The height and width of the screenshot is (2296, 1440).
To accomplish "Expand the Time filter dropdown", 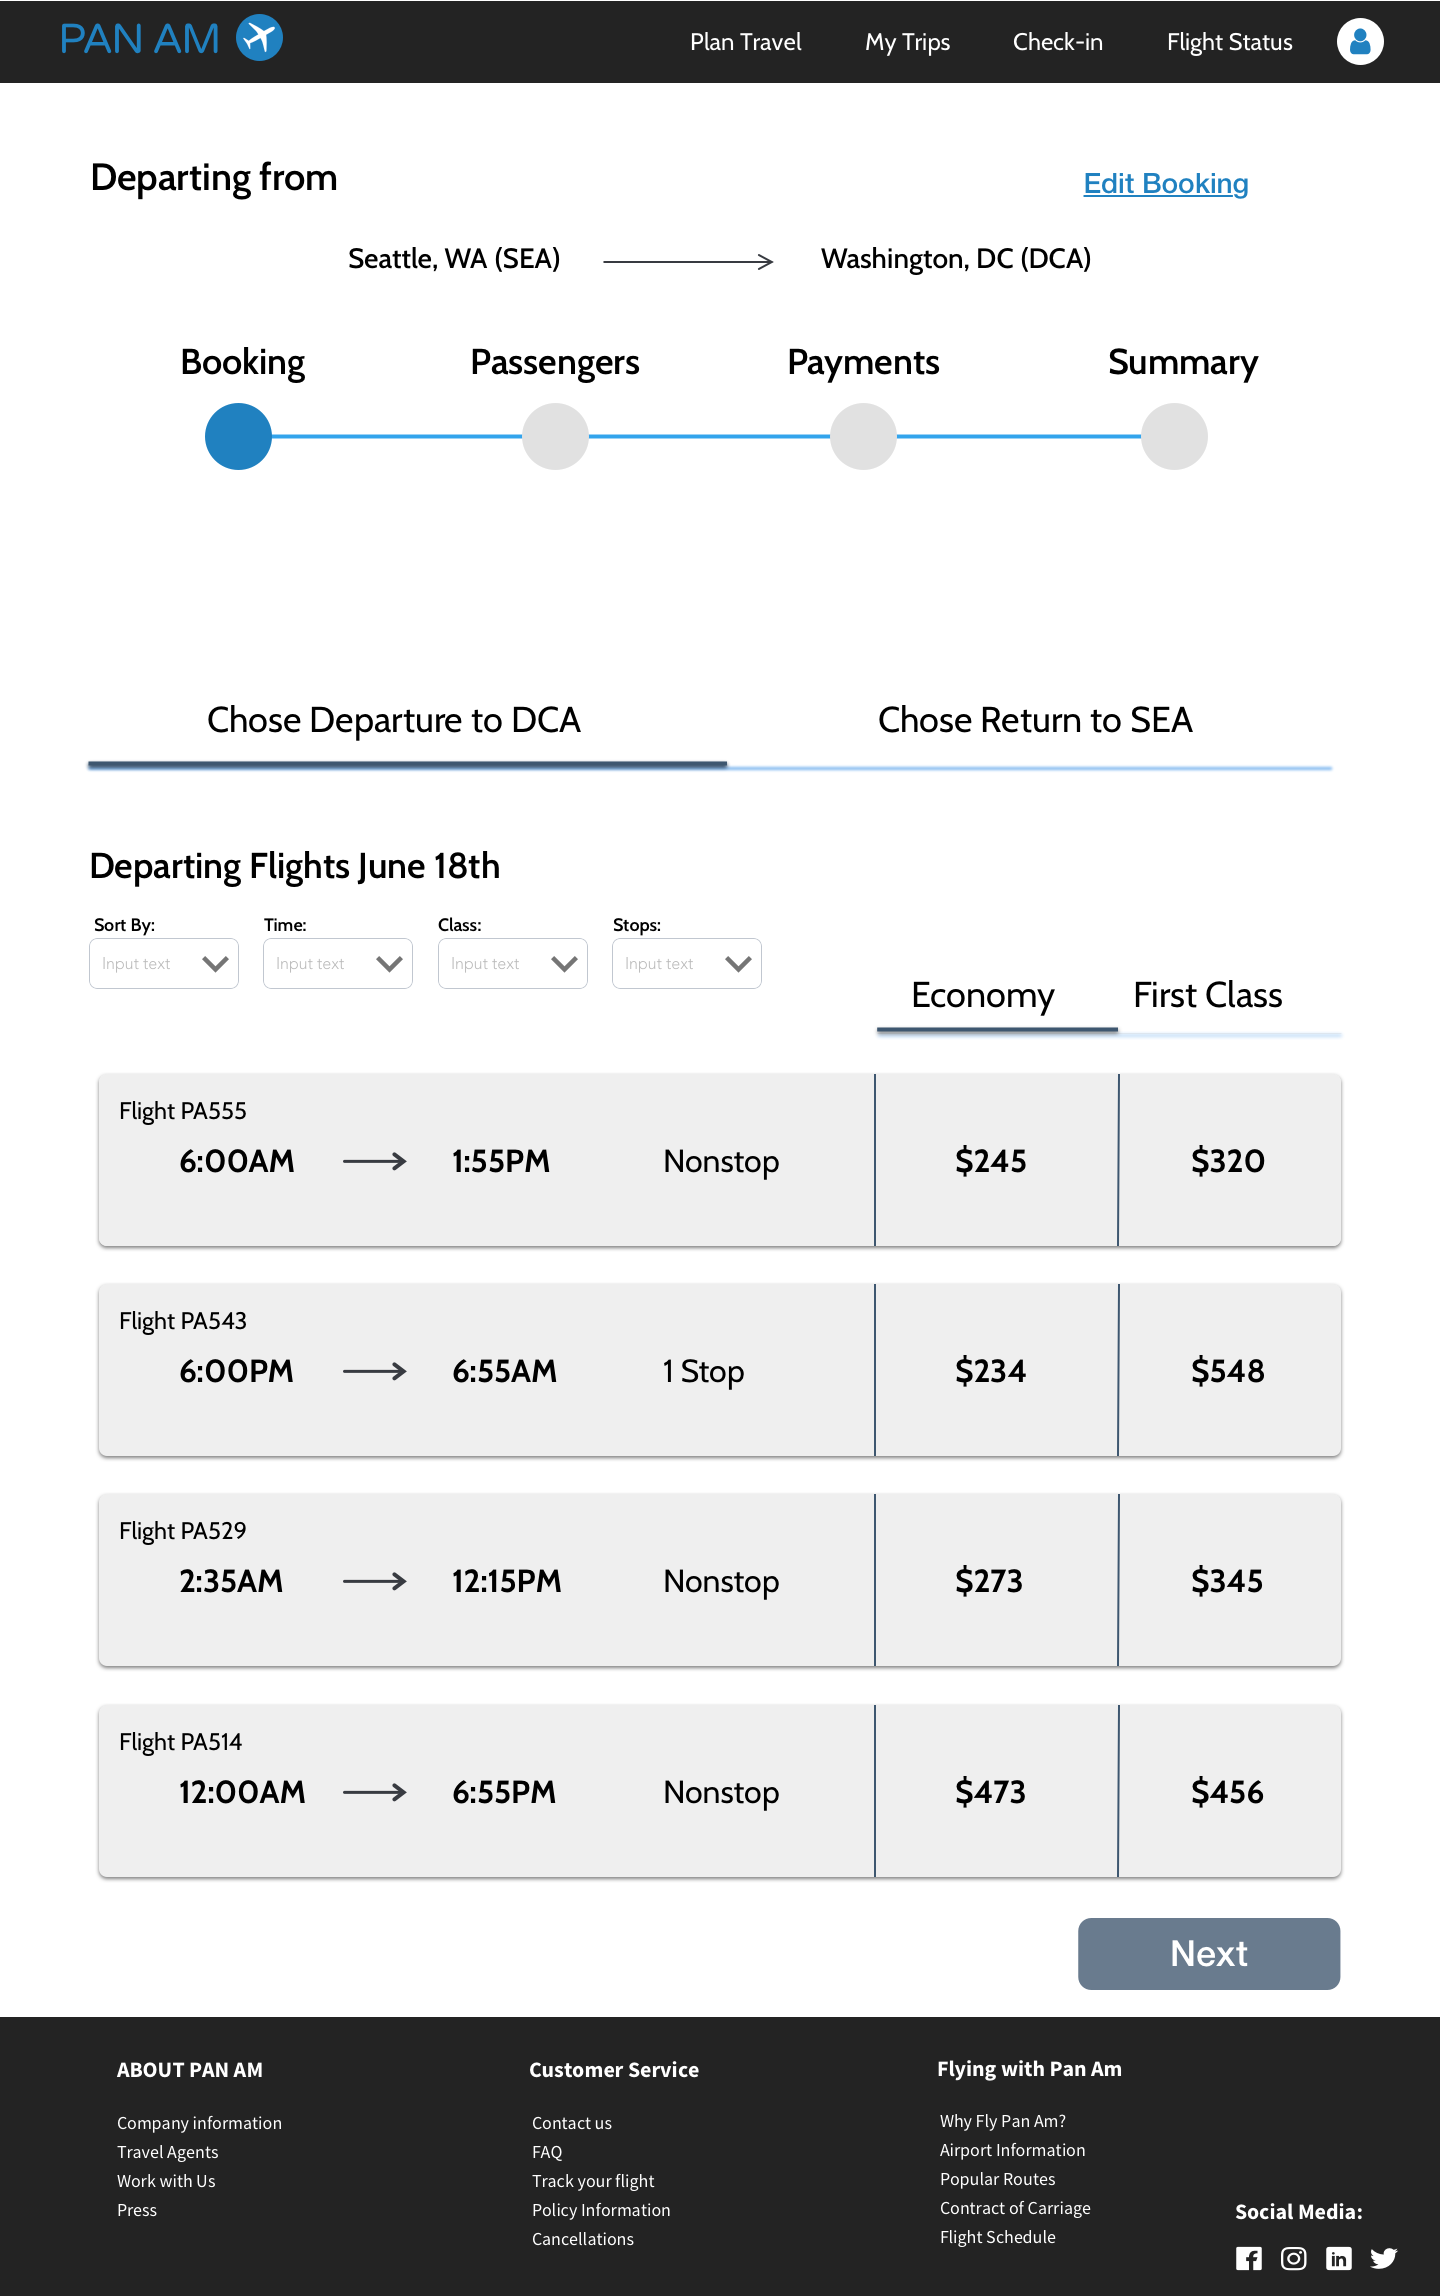I will click(x=338, y=963).
